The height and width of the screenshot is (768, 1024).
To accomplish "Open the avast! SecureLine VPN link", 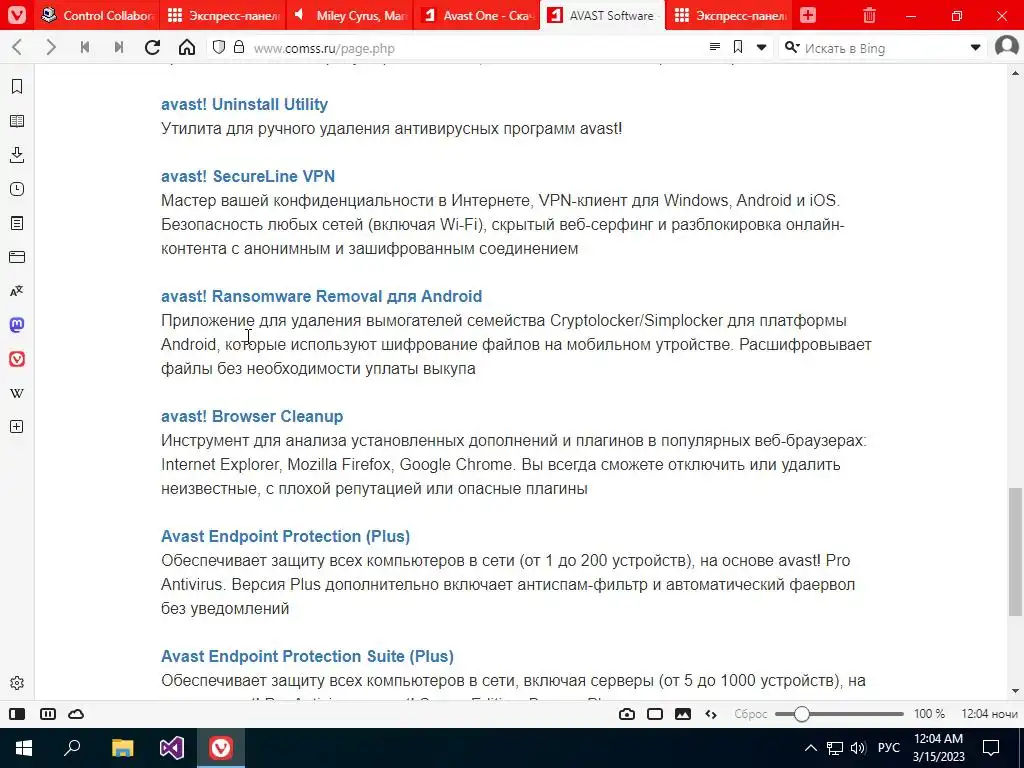I will (x=248, y=176).
